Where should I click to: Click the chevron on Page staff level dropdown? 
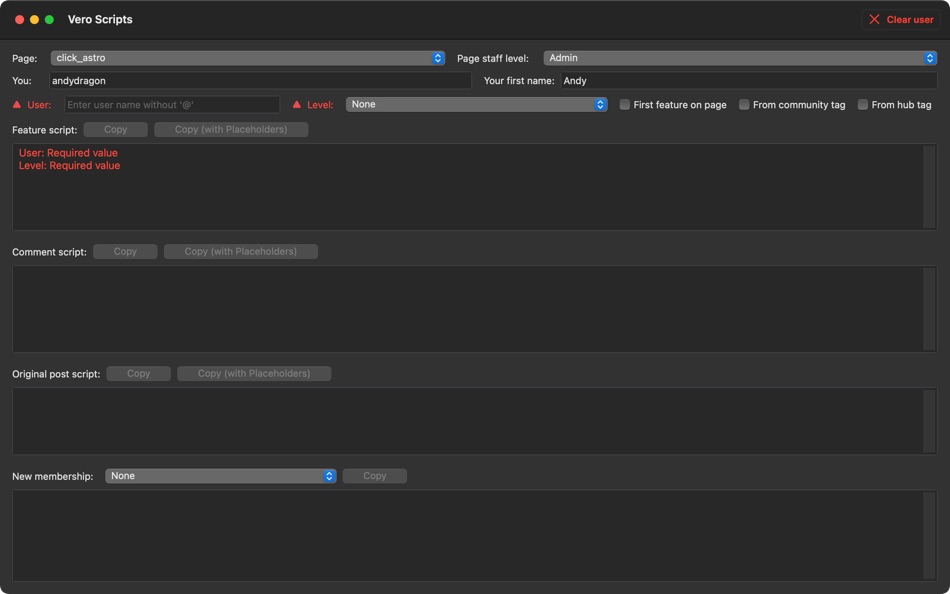coord(932,57)
